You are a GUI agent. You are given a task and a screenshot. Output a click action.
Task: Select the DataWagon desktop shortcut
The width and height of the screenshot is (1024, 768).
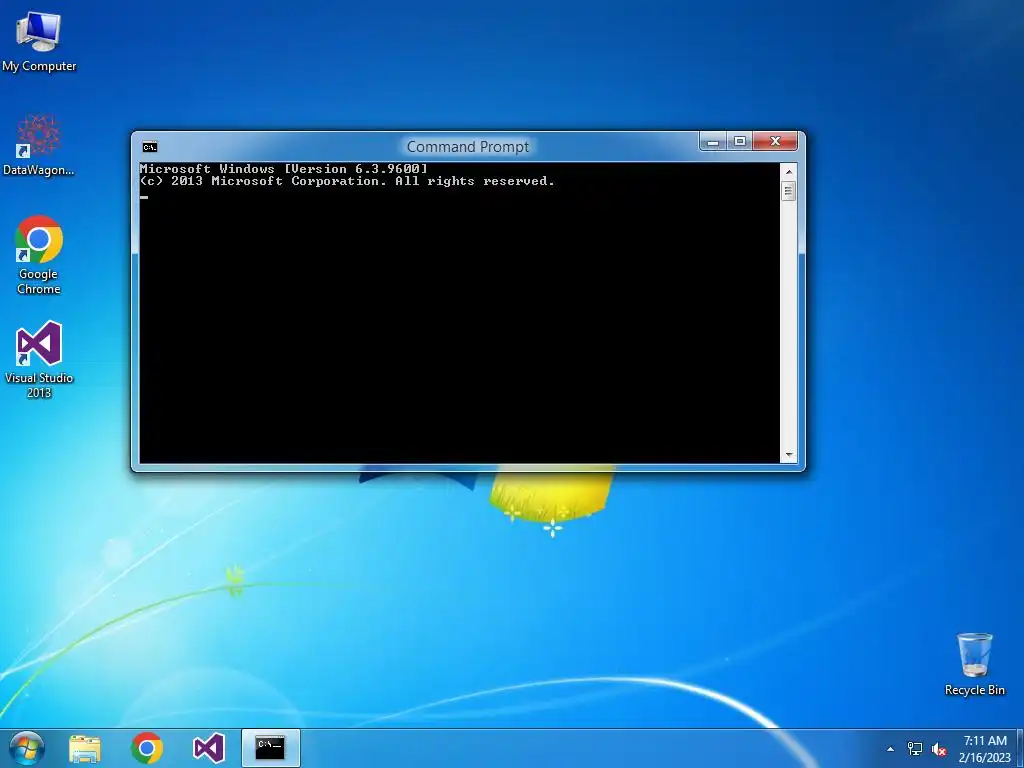(x=39, y=145)
